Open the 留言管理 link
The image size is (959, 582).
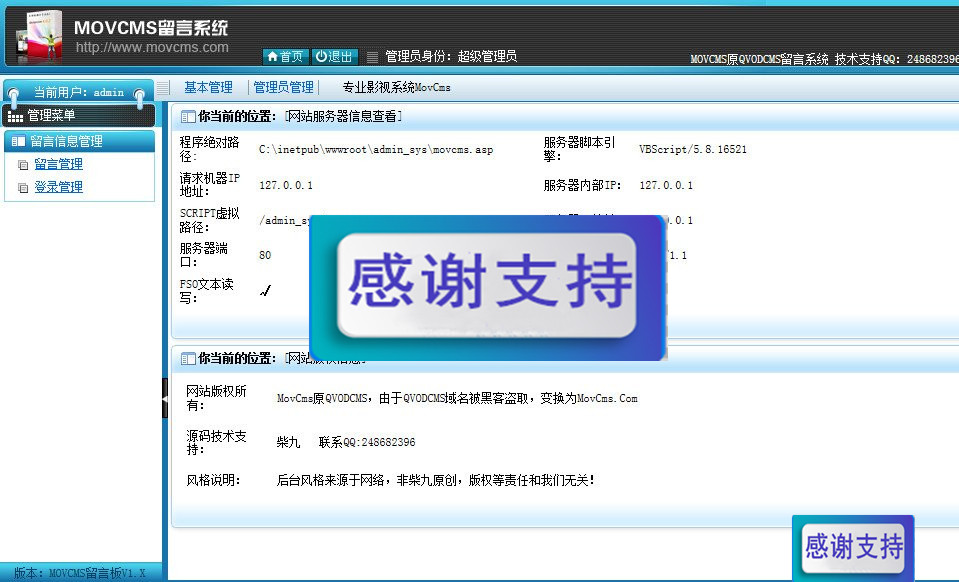coord(58,164)
